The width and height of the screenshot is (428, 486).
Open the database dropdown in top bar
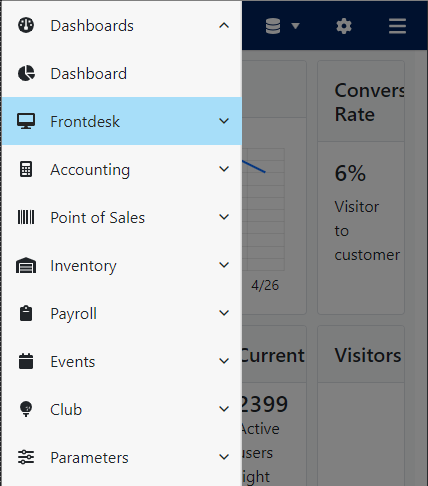282,26
